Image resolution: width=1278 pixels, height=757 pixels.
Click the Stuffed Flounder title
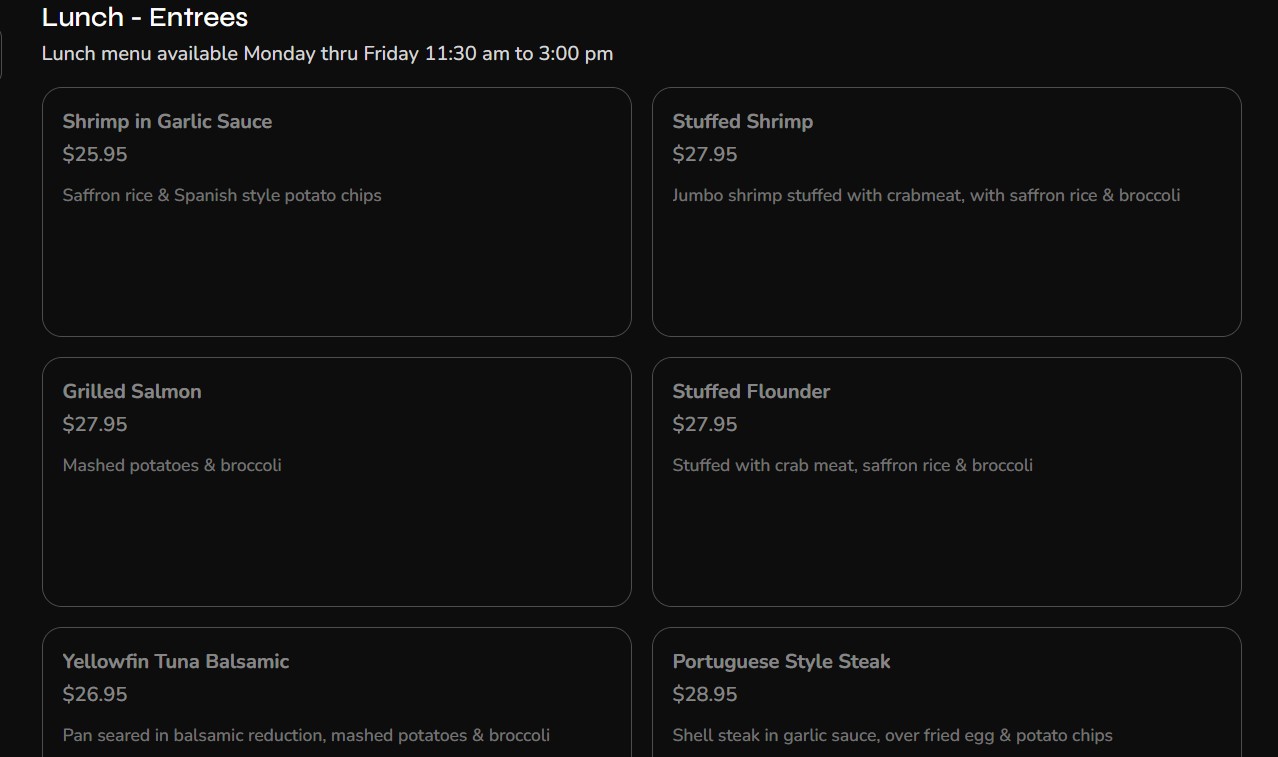pos(751,391)
